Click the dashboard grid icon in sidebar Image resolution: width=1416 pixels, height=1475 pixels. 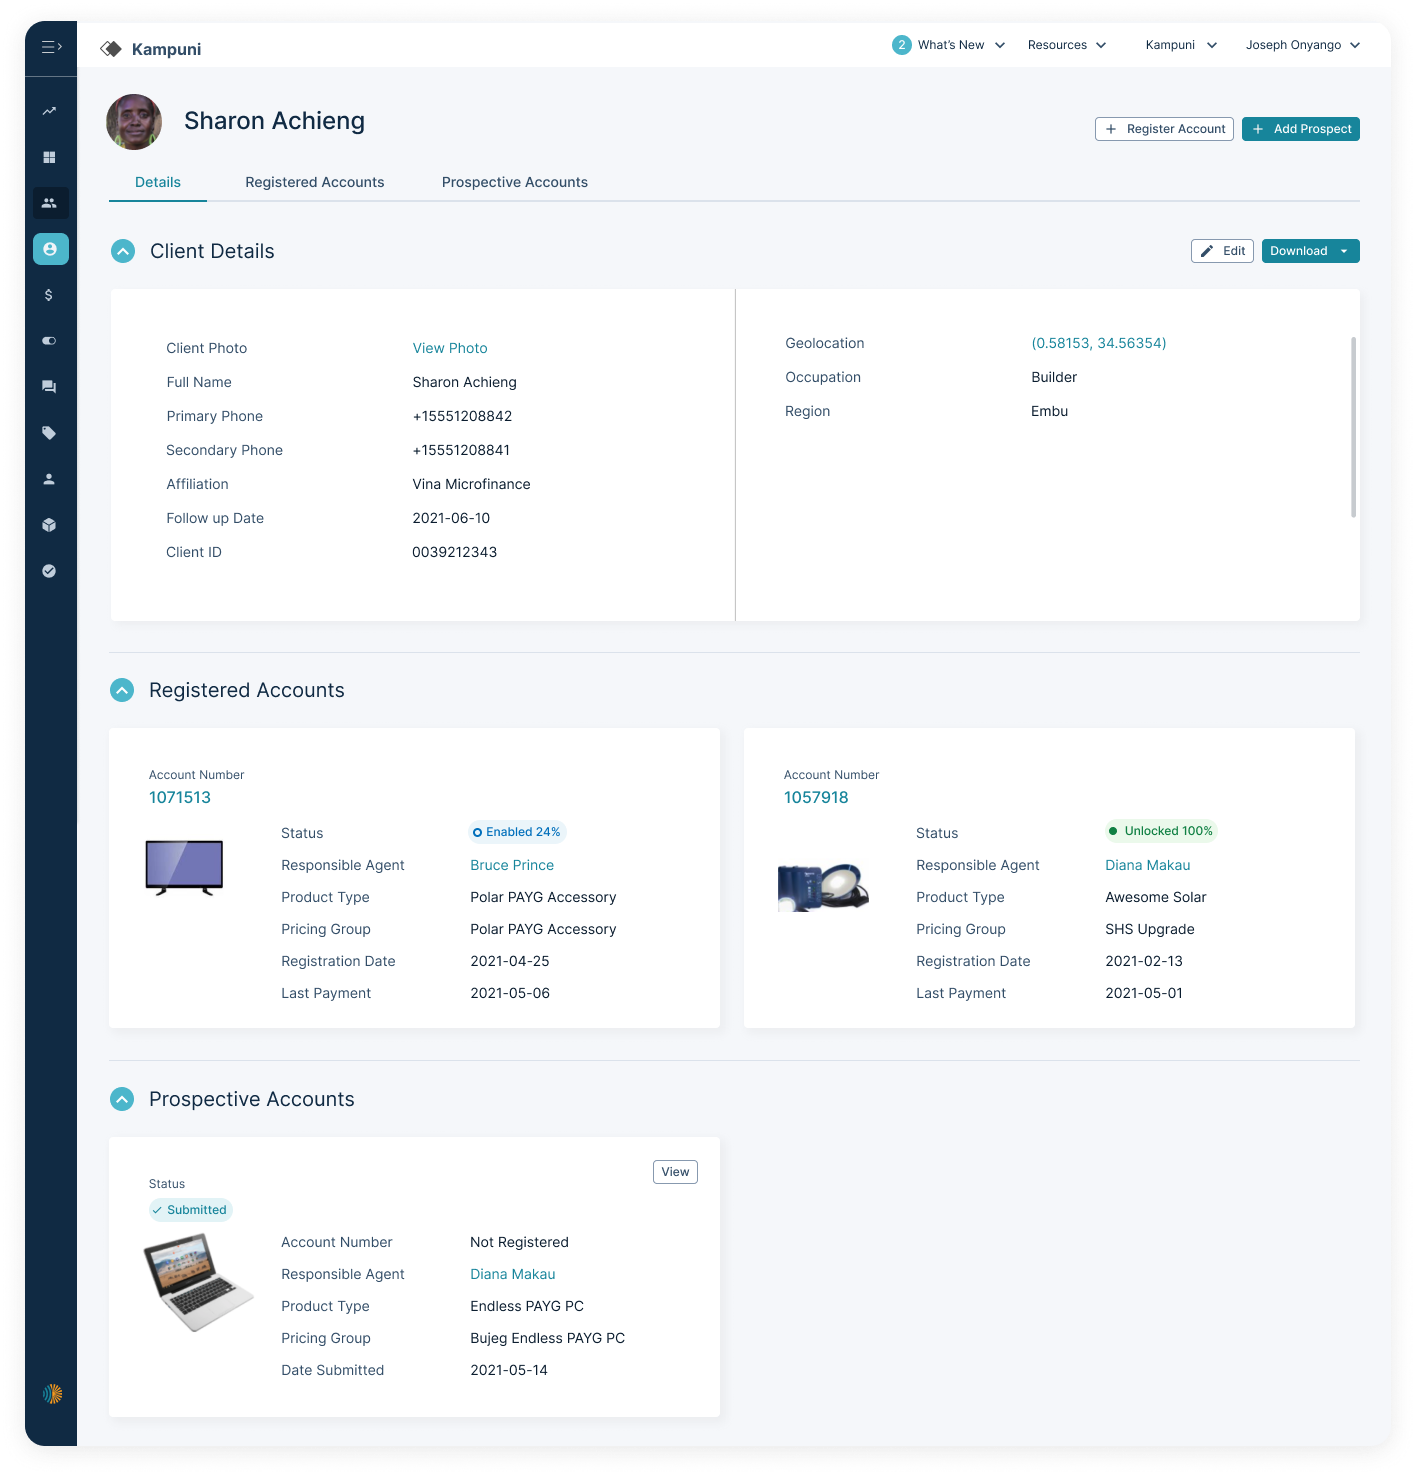click(x=49, y=157)
